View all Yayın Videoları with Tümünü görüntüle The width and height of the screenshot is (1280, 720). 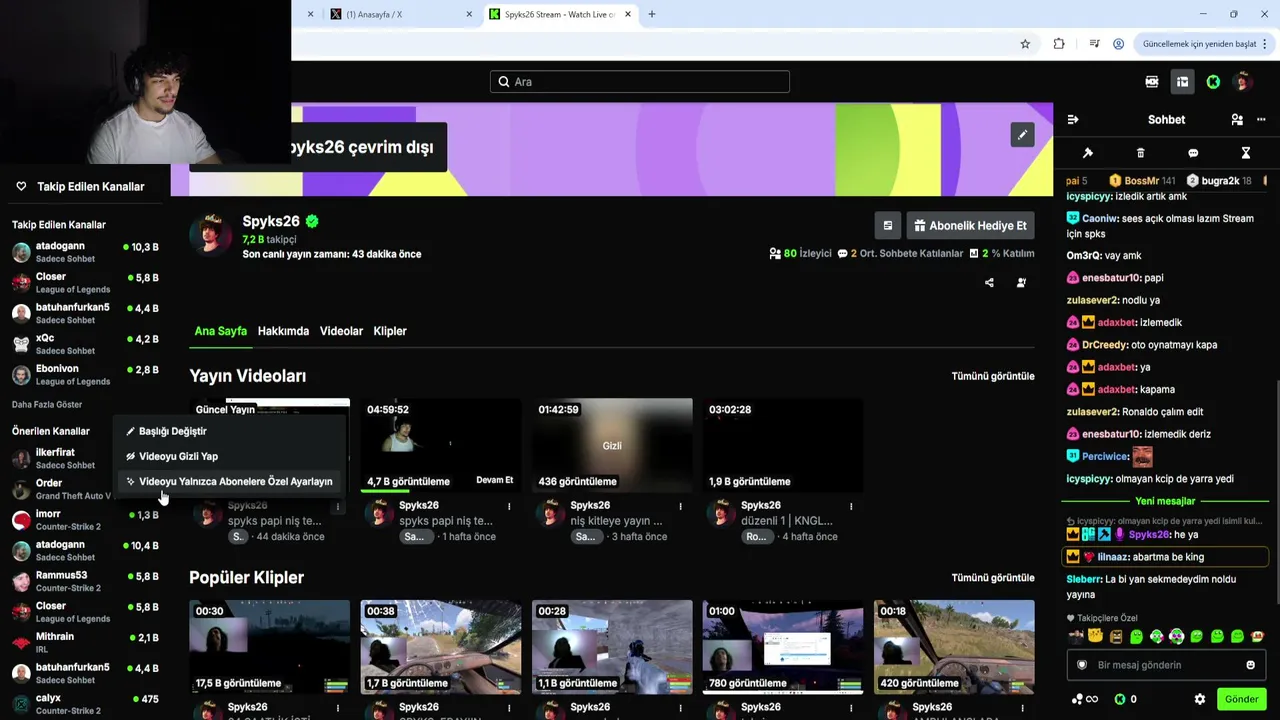[993, 376]
